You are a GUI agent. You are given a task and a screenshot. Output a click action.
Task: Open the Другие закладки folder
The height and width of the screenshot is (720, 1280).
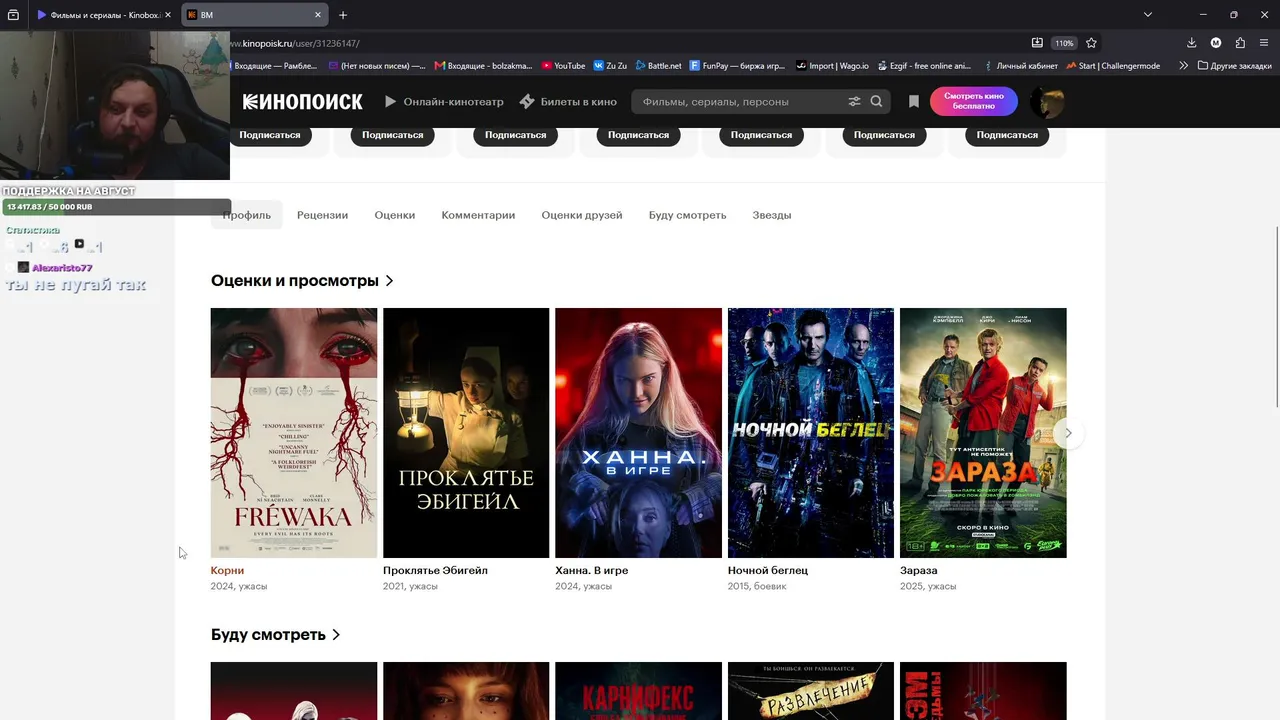[x=1234, y=66]
